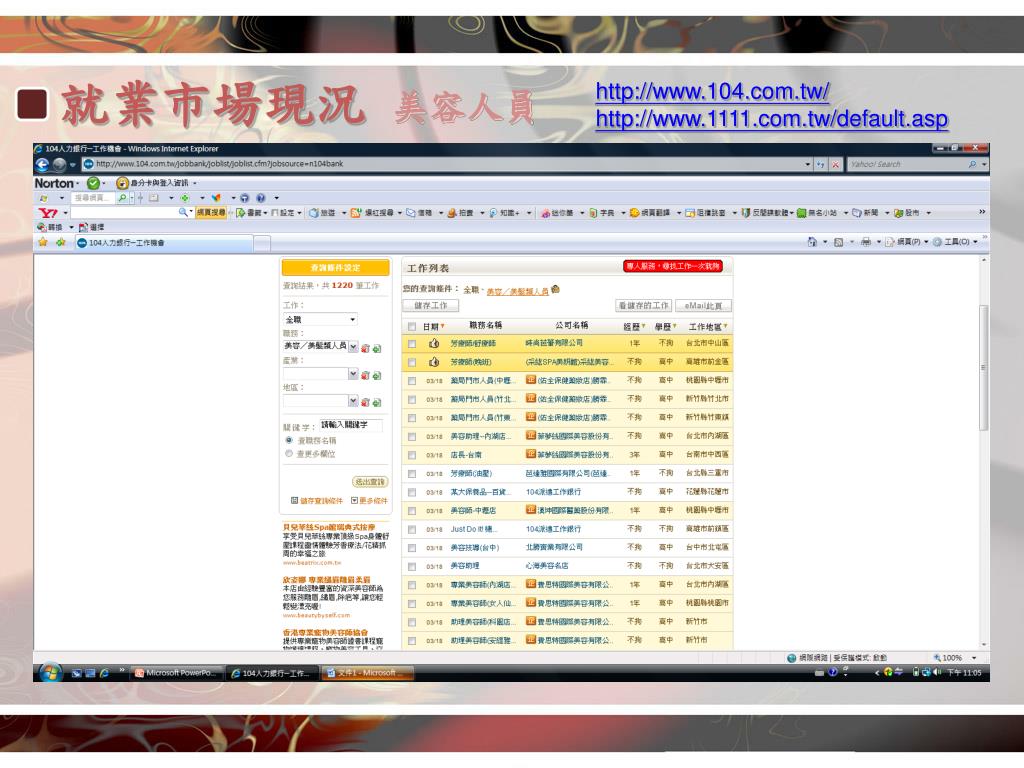Click the 字典 dictionary icon on Yahoo toolbar

click(x=593, y=213)
